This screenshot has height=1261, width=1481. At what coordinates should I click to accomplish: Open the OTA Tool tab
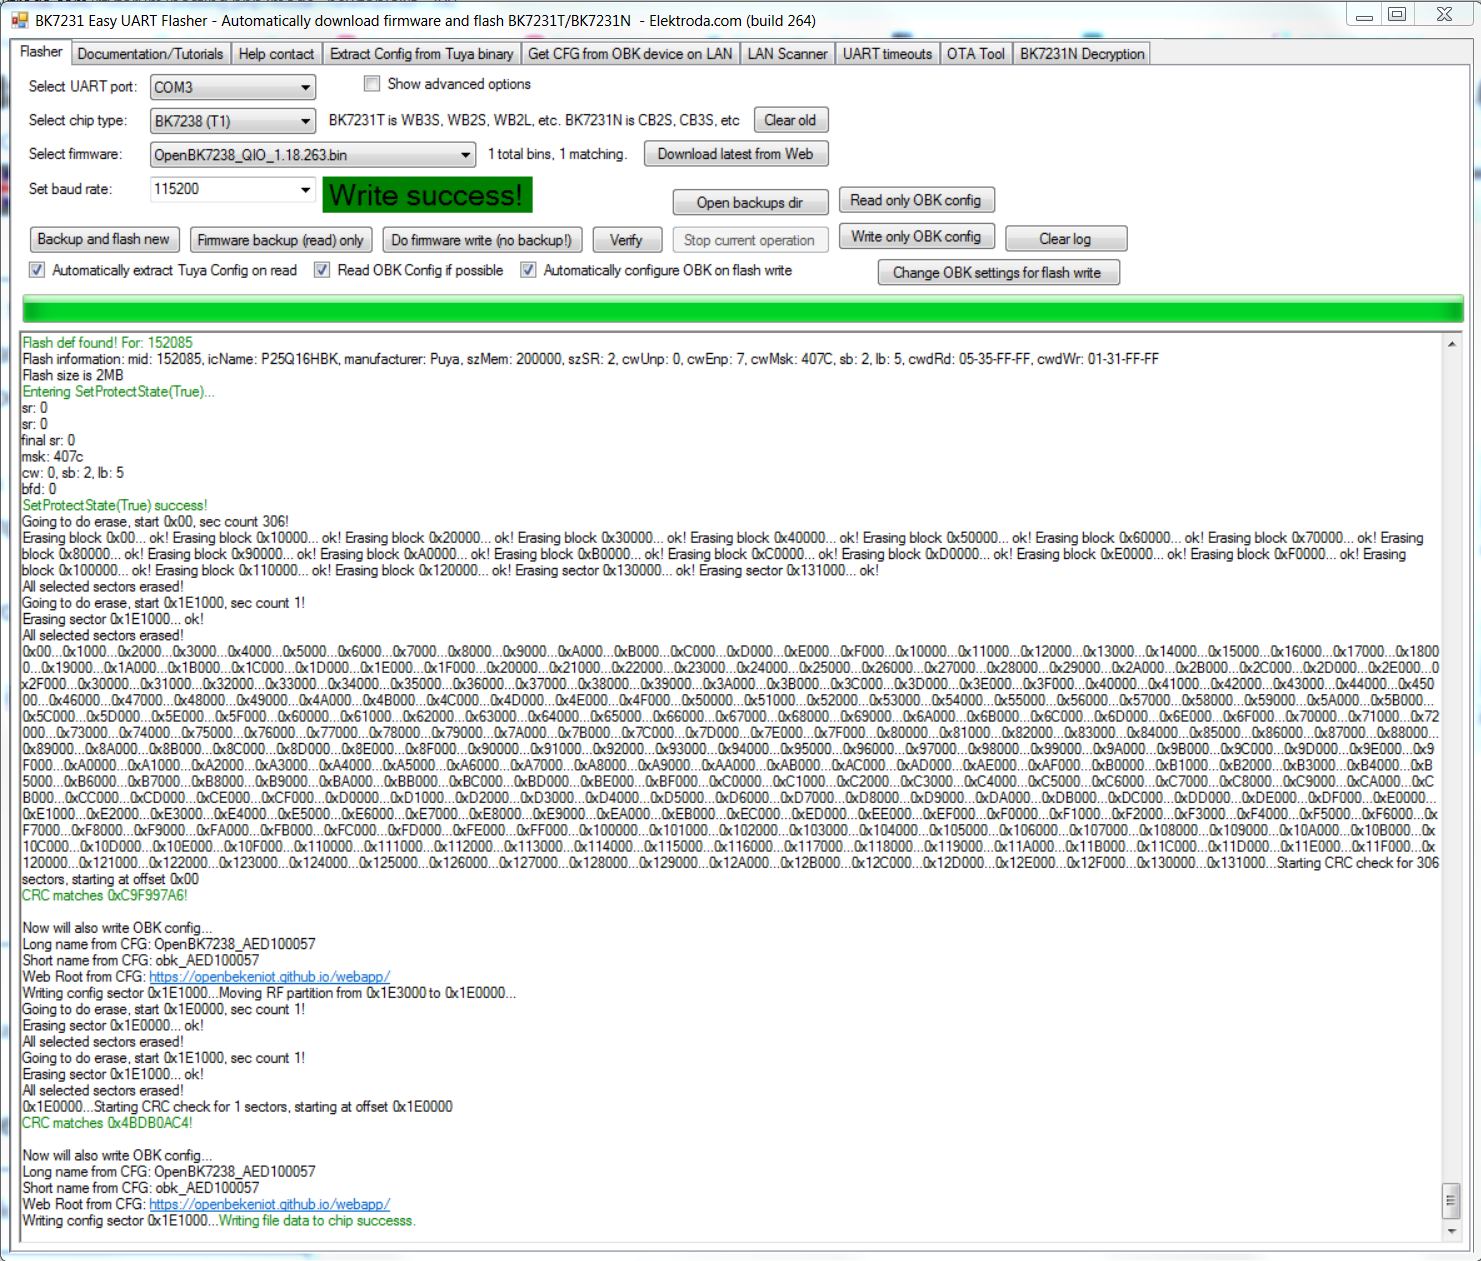pyautogui.click(x=976, y=54)
